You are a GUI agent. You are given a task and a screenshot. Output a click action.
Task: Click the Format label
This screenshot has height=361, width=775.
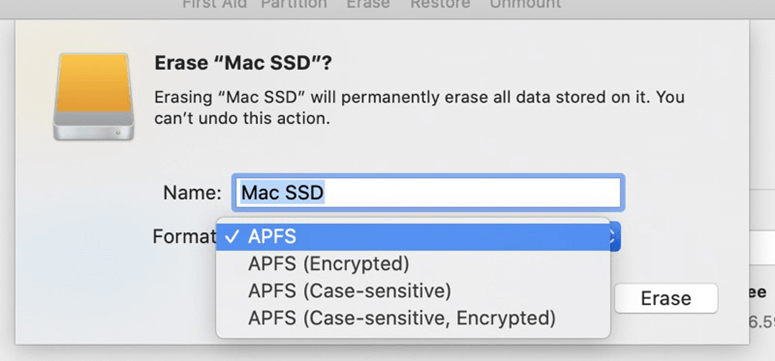[184, 237]
